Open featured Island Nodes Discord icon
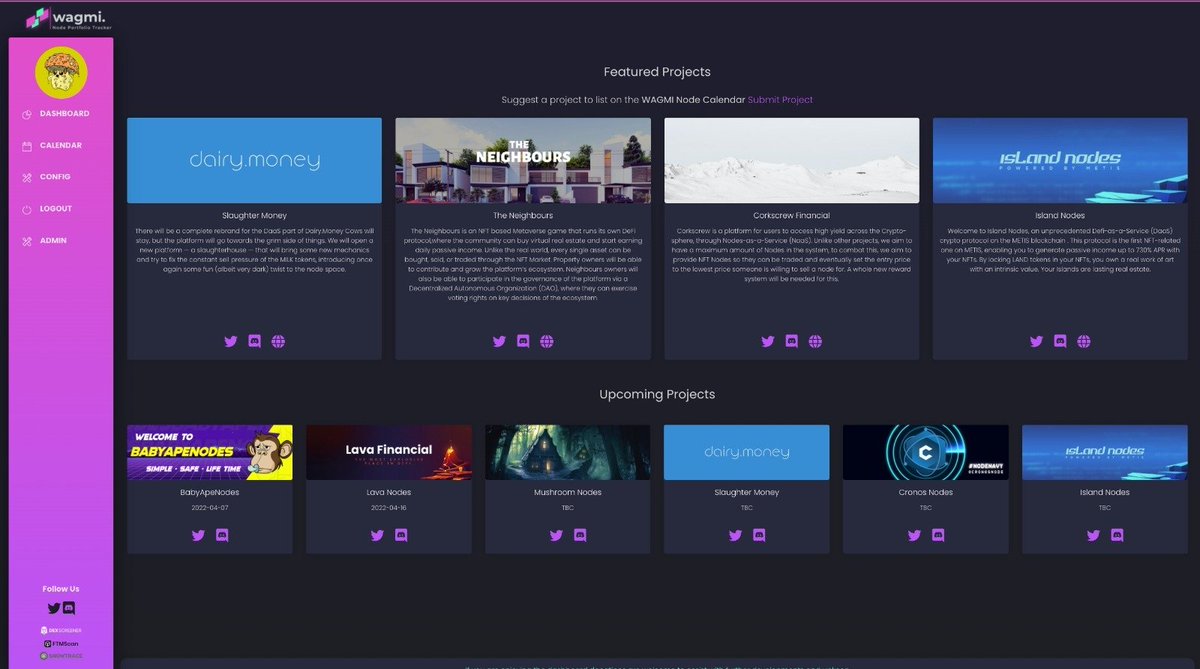This screenshot has width=1200, height=669. point(1060,341)
